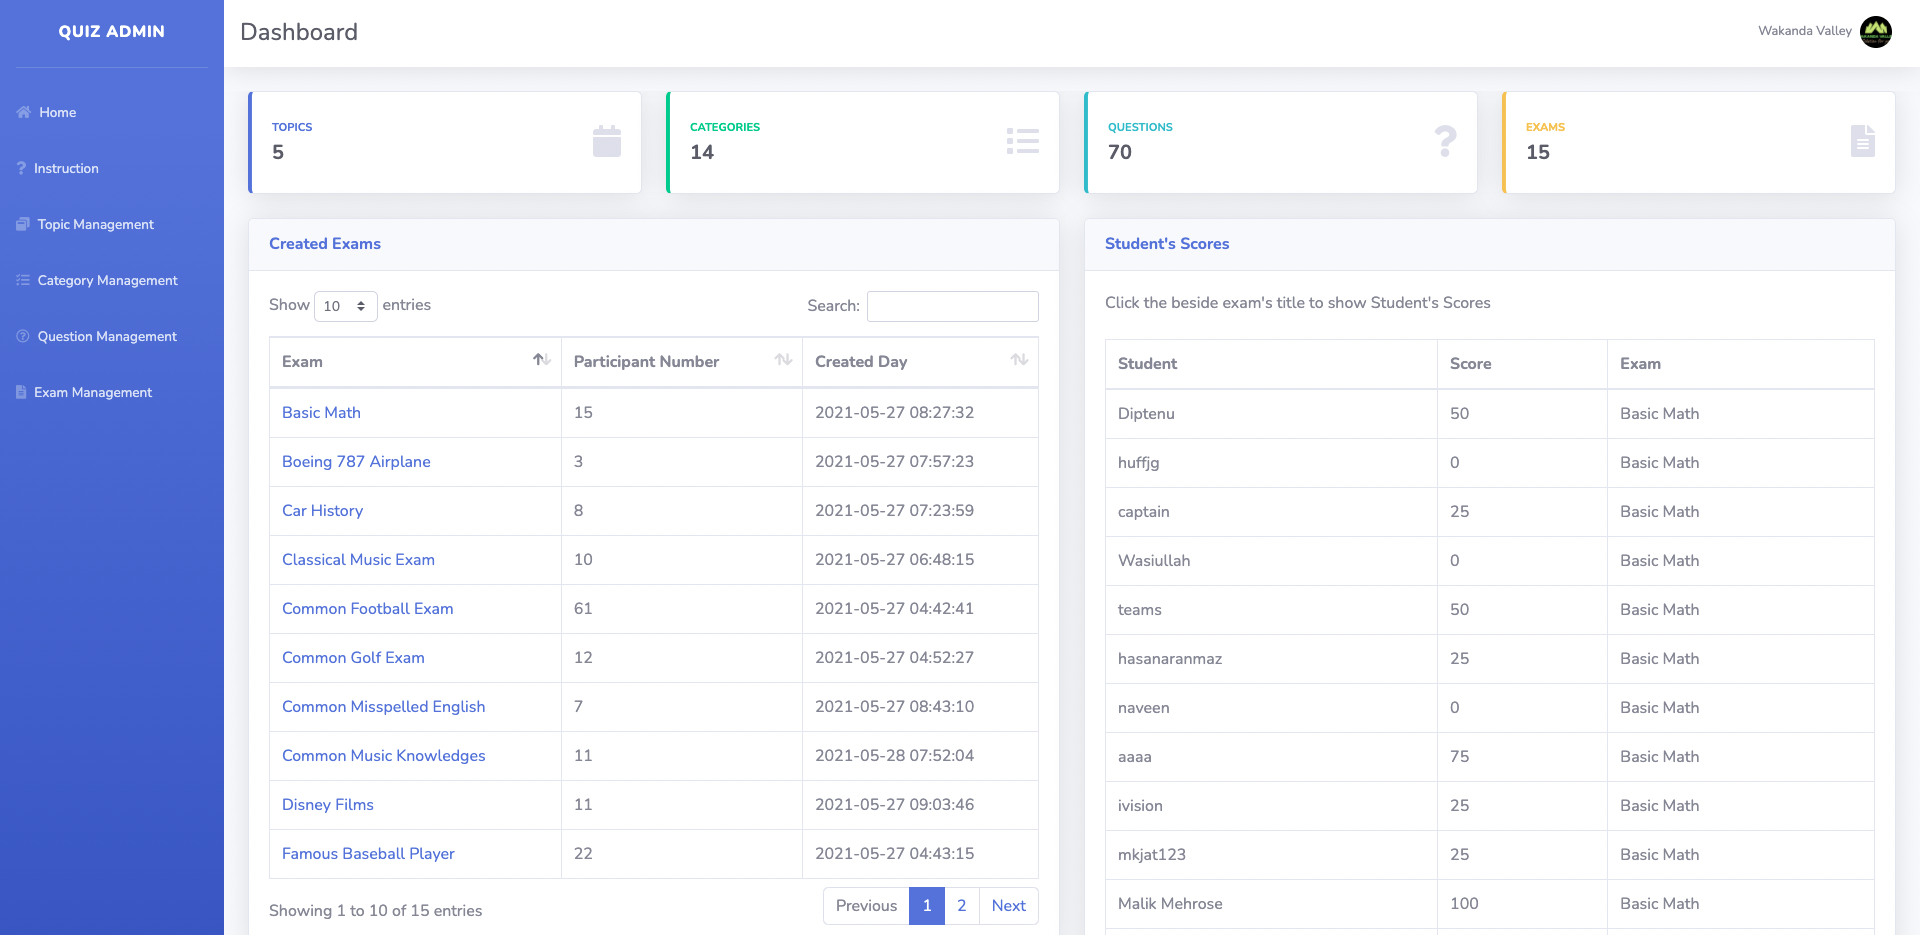1920x935 pixels.
Task: Sort table by Exam column
Action: coord(541,360)
